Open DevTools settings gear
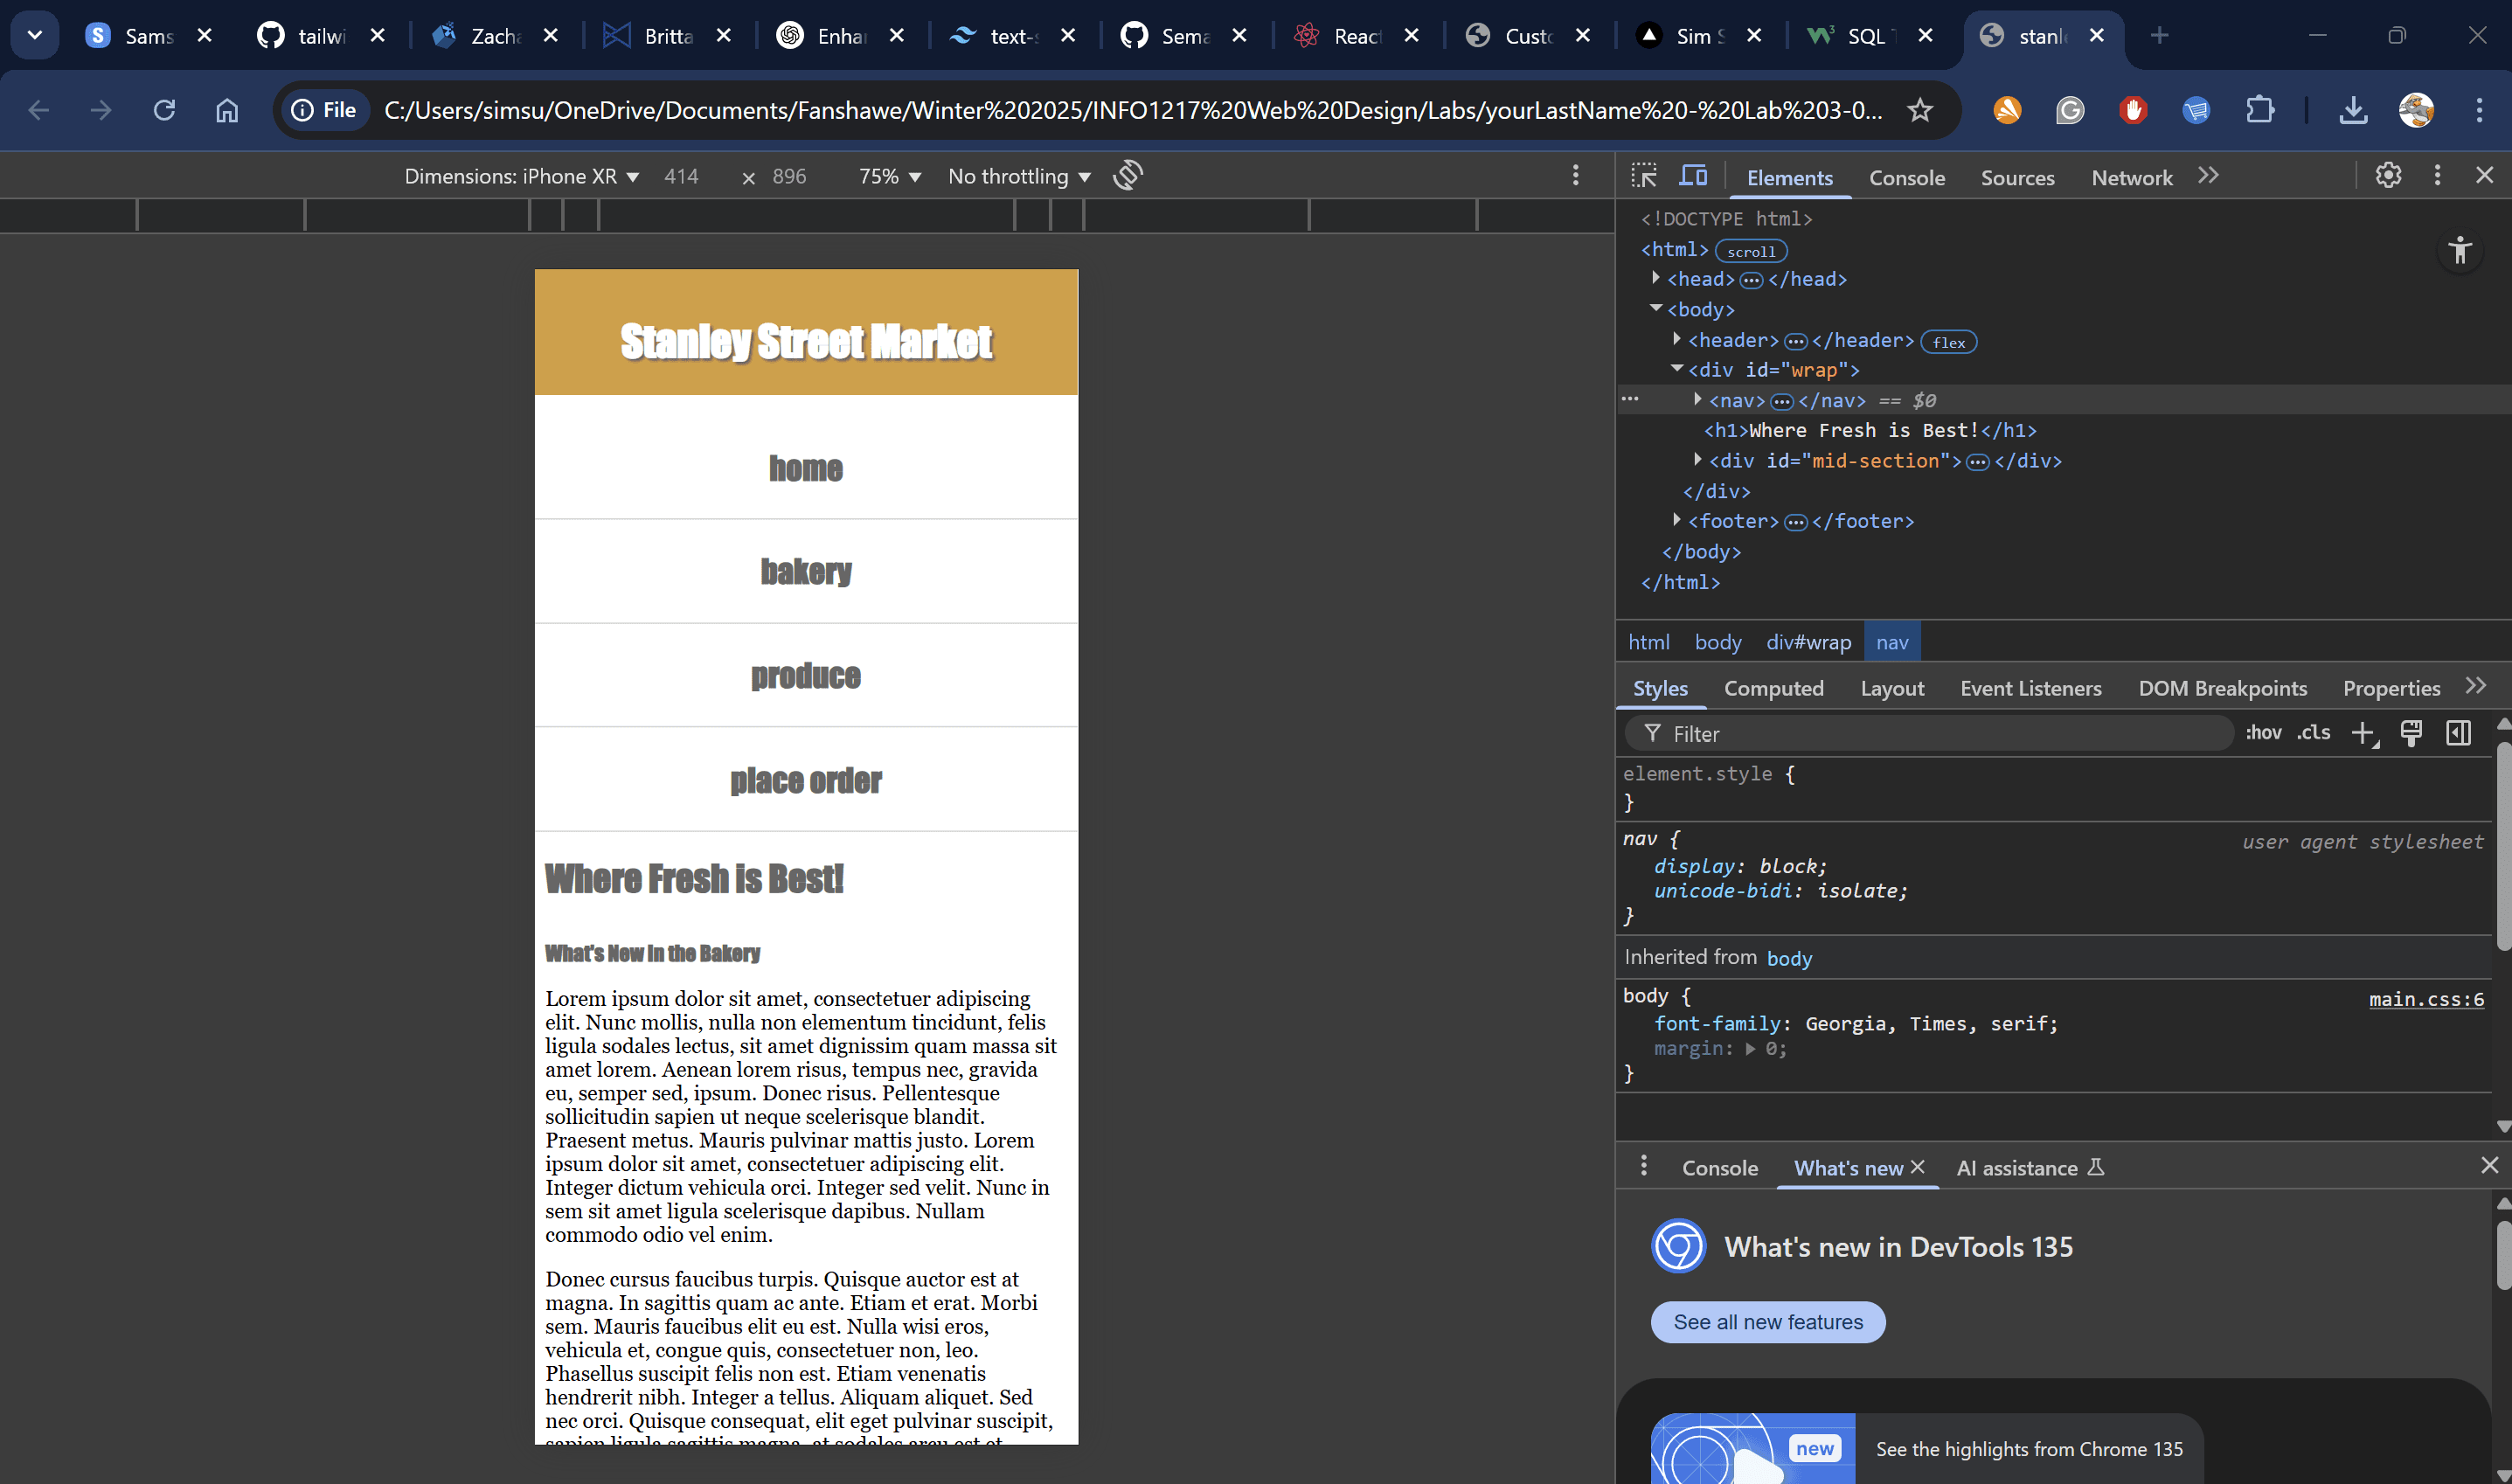Viewport: 2512px width, 1484px height. pyautogui.click(x=2389, y=175)
